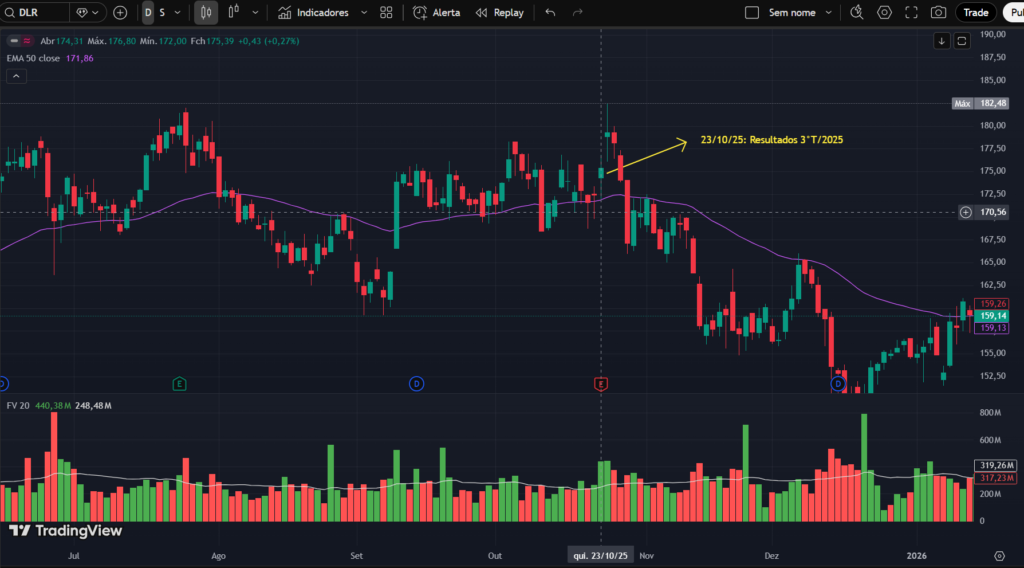Enter fullscreen mode icon

point(911,12)
